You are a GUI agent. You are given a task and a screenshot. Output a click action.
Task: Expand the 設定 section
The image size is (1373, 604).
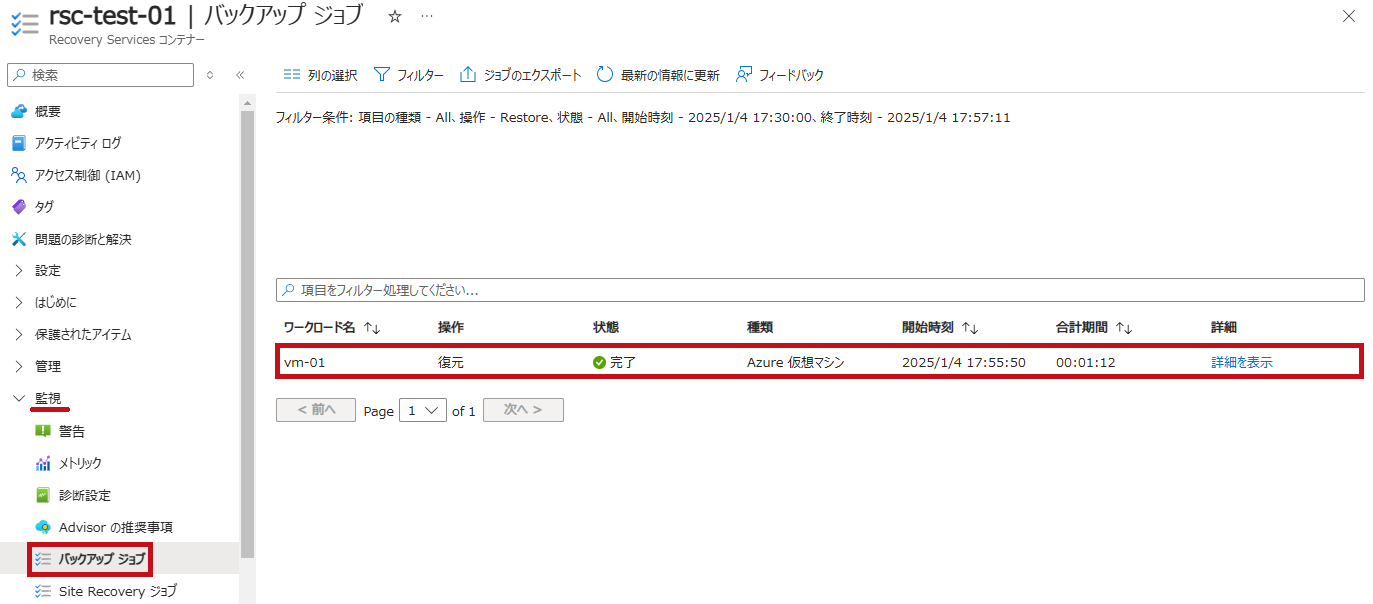(x=18, y=271)
